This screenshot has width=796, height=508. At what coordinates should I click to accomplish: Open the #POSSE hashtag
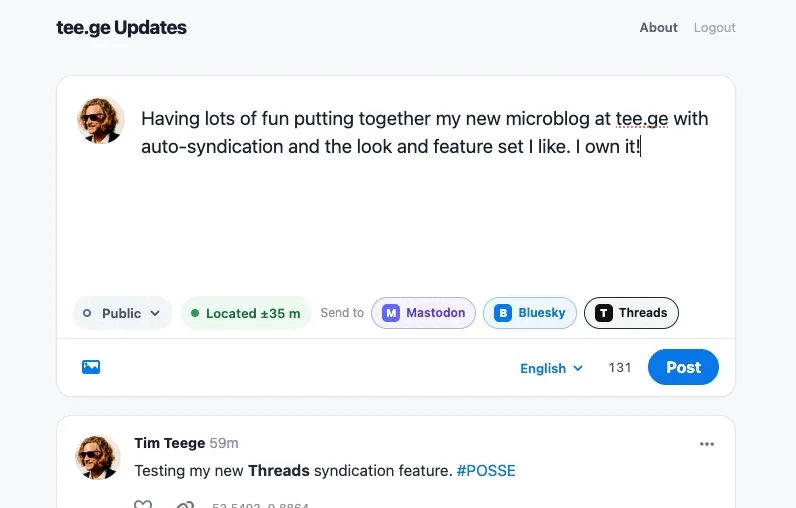pos(486,471)
